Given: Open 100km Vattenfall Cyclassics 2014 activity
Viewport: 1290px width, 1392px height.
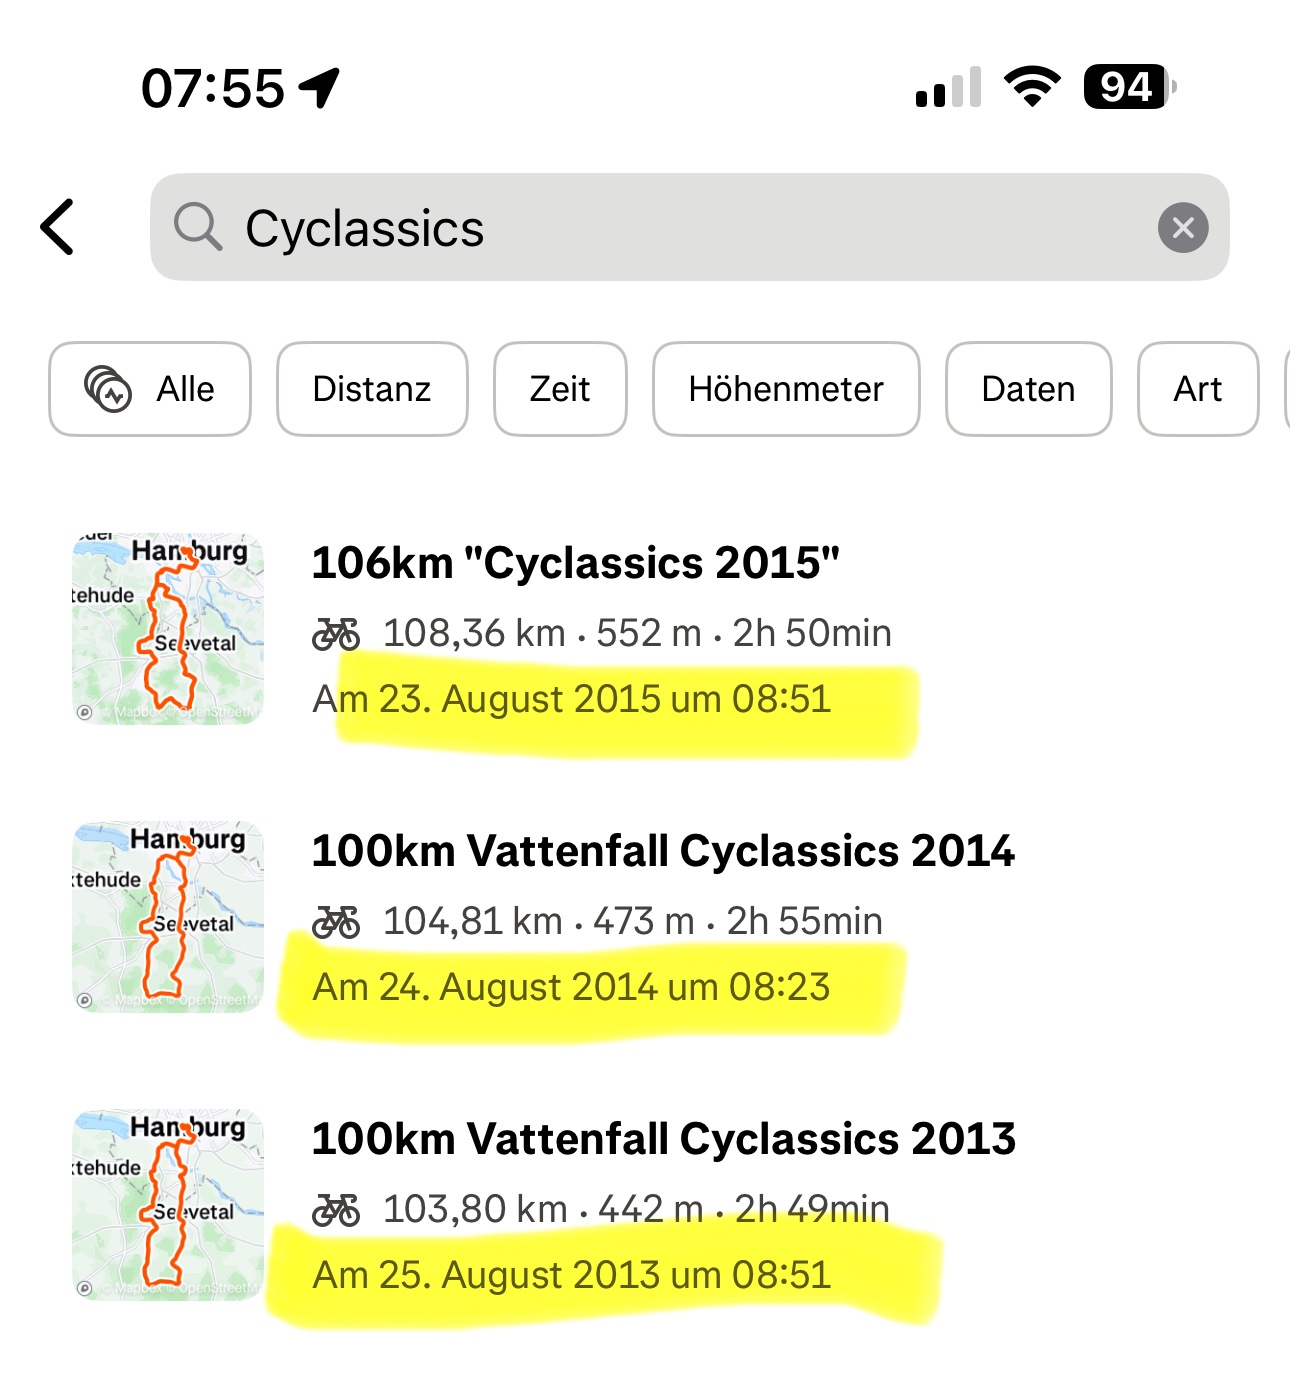Looking at the screenshot, I should click(x=663, y=851).
